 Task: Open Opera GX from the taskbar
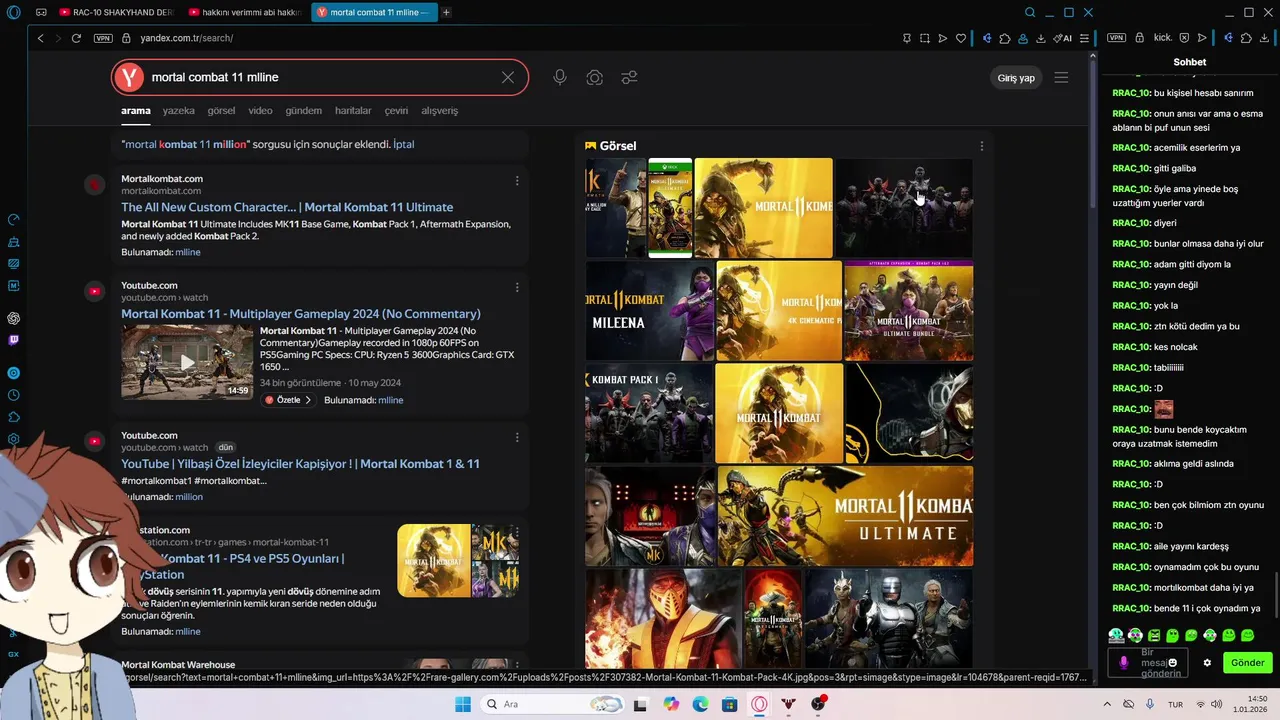(759, 704)
